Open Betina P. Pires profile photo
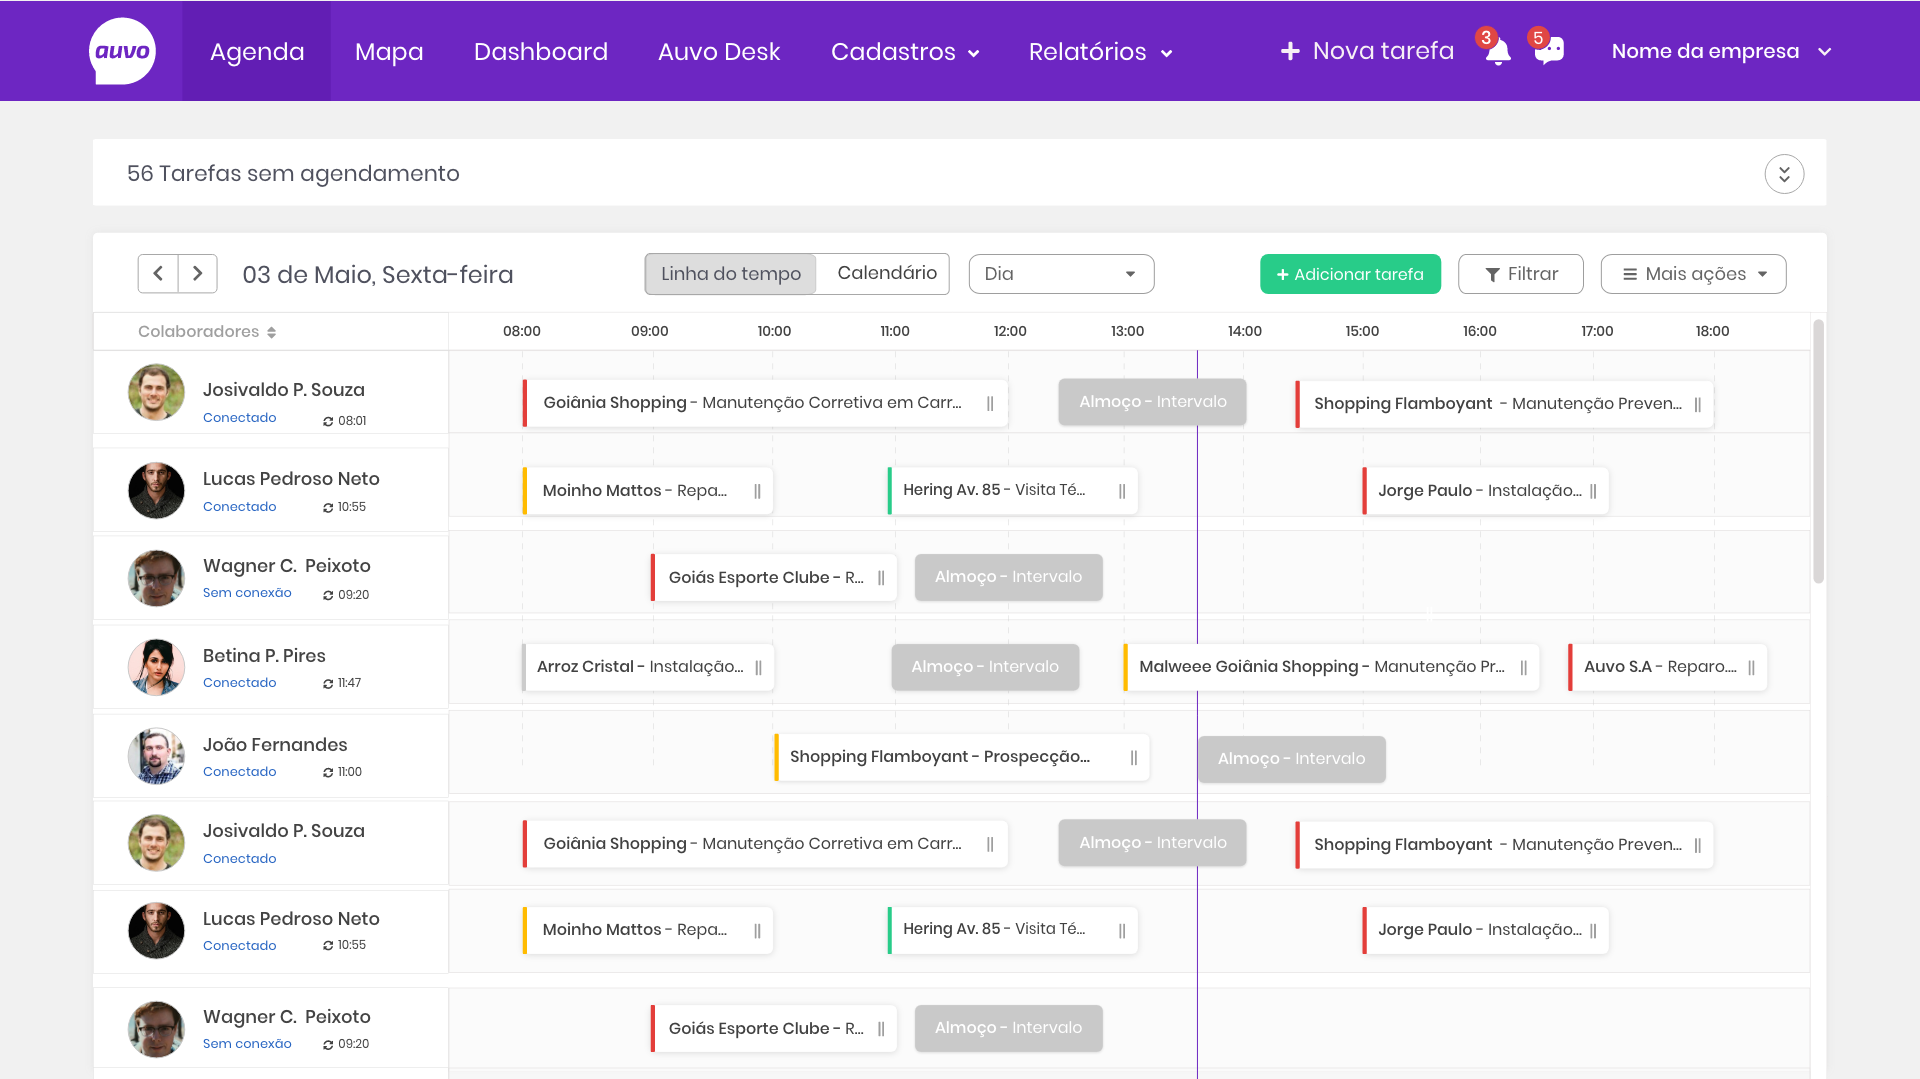The image size is (1920, 1079). (156, 668)
